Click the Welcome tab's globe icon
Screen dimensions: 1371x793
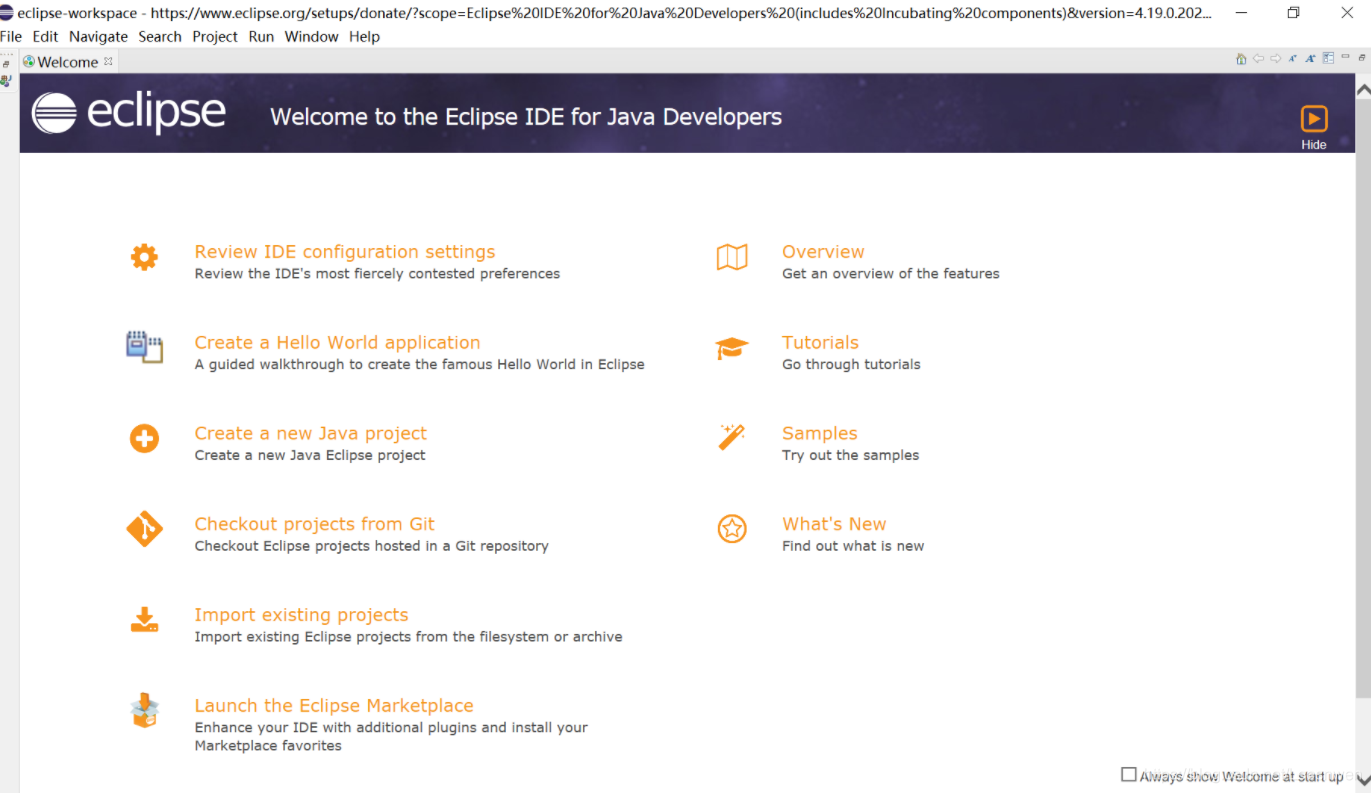pos(29,61)
